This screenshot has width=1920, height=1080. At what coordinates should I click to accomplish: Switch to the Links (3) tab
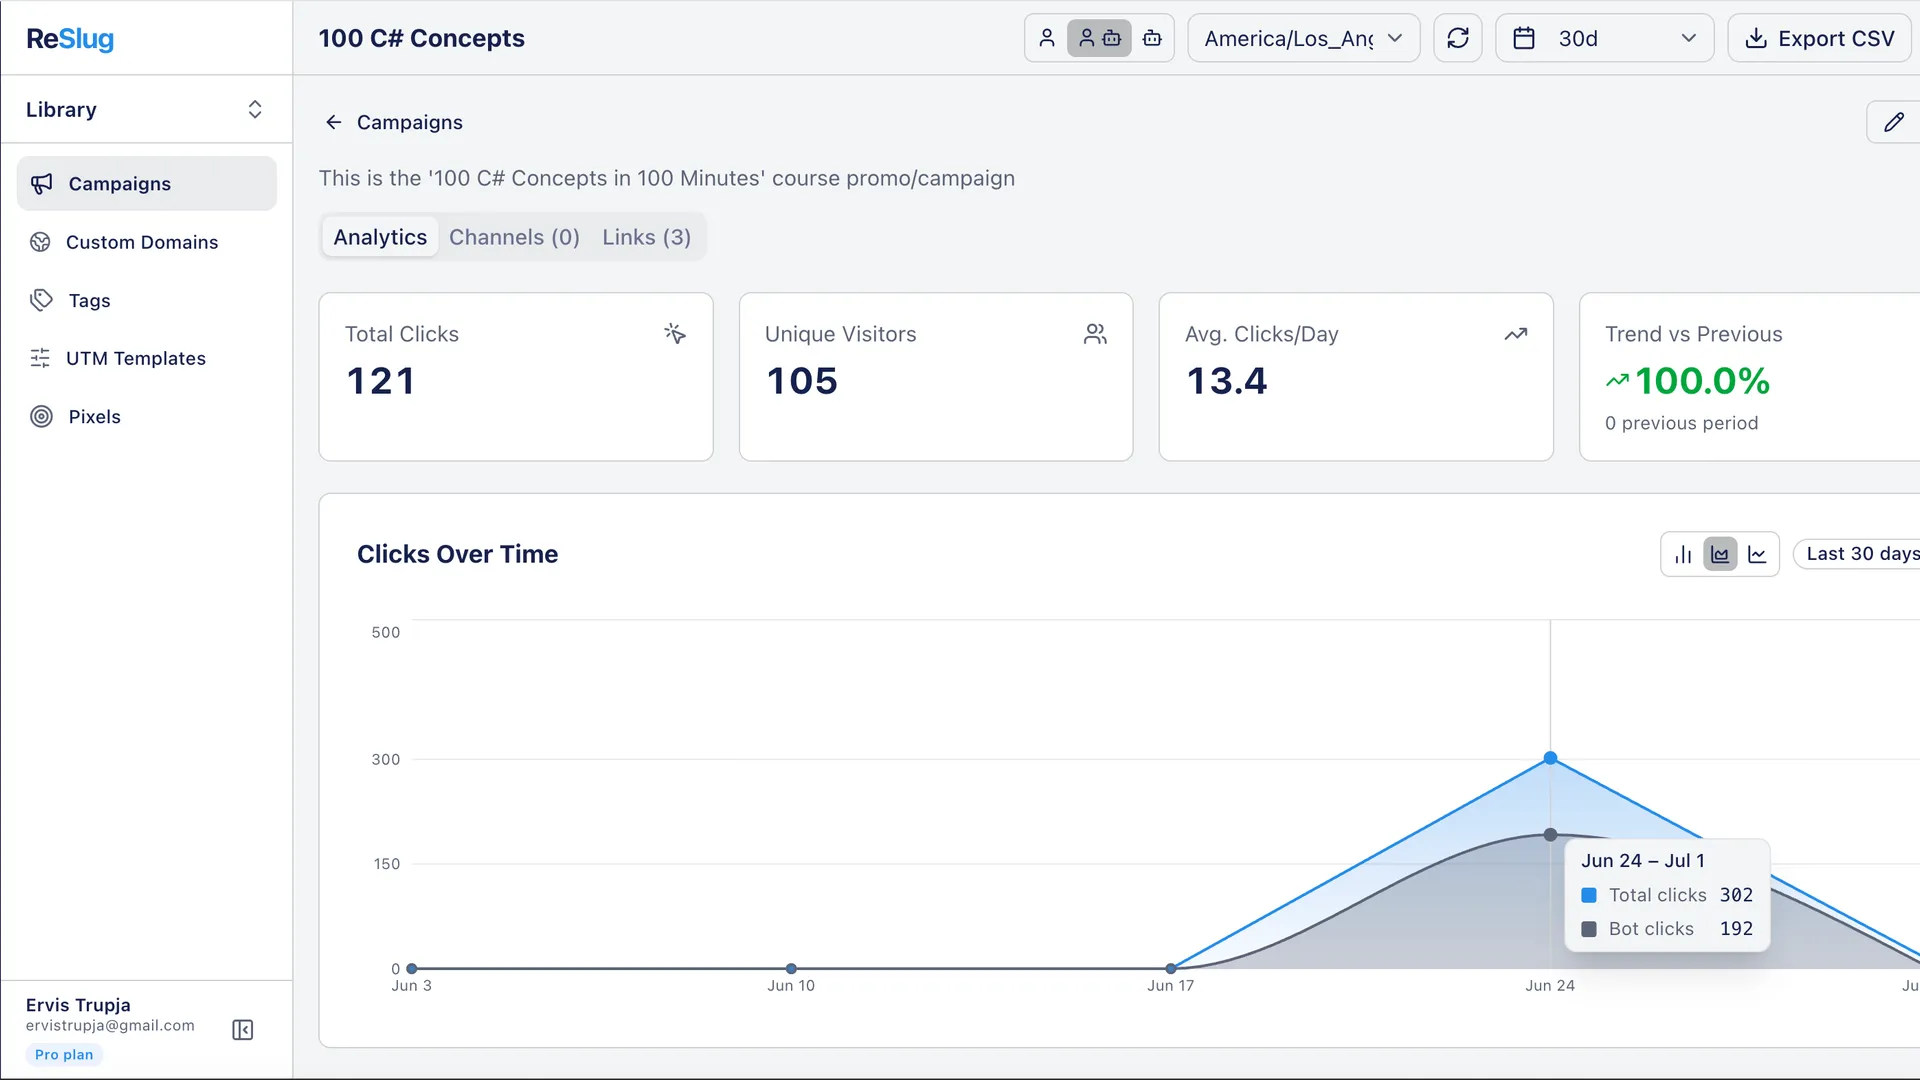pos(646,237)
